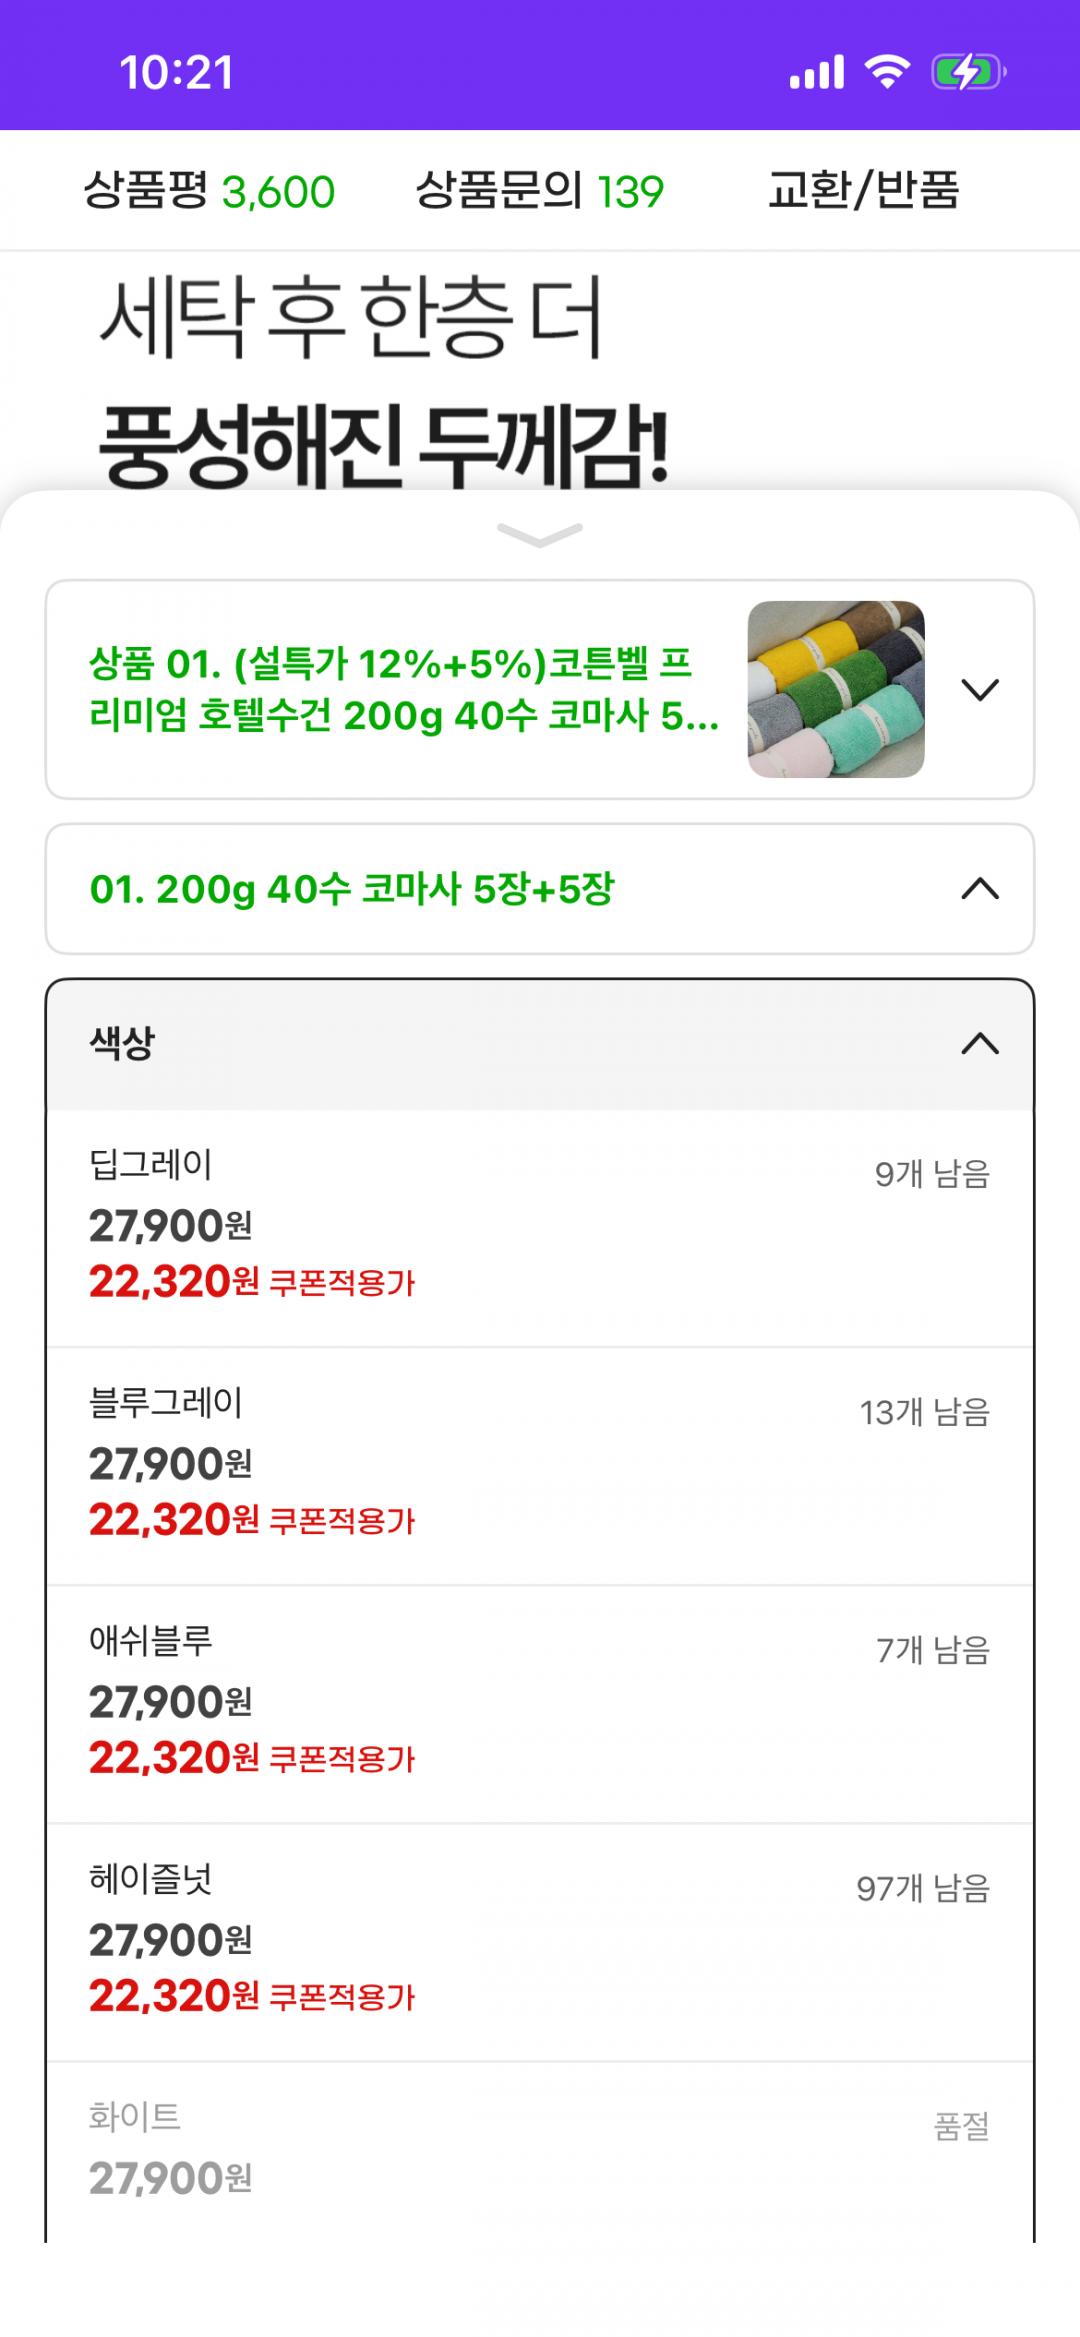Viewport: 1080px width, 2337px height.
Task: Tap 쿠폰적용가 label under 딥그레이
Action: tap(343, 1283)
